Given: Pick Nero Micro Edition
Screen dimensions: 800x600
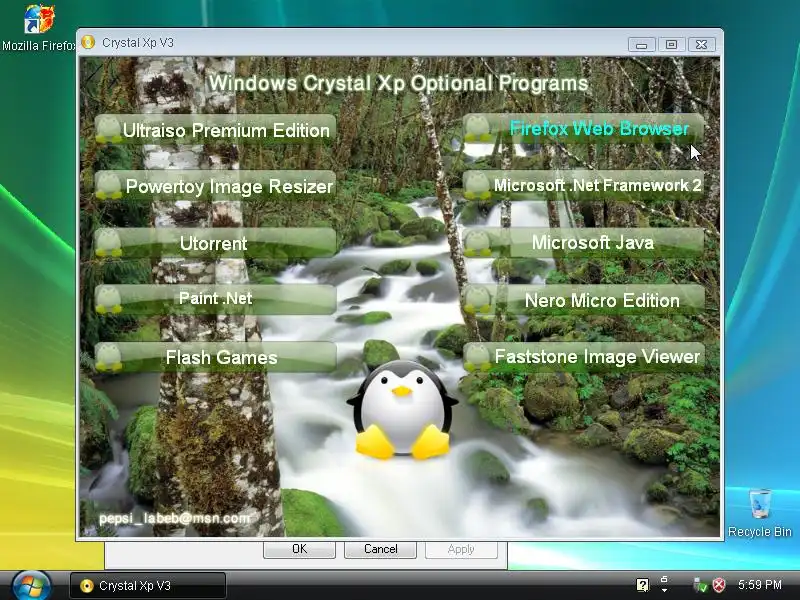Looking at the screenshot, I should [584, 299].
